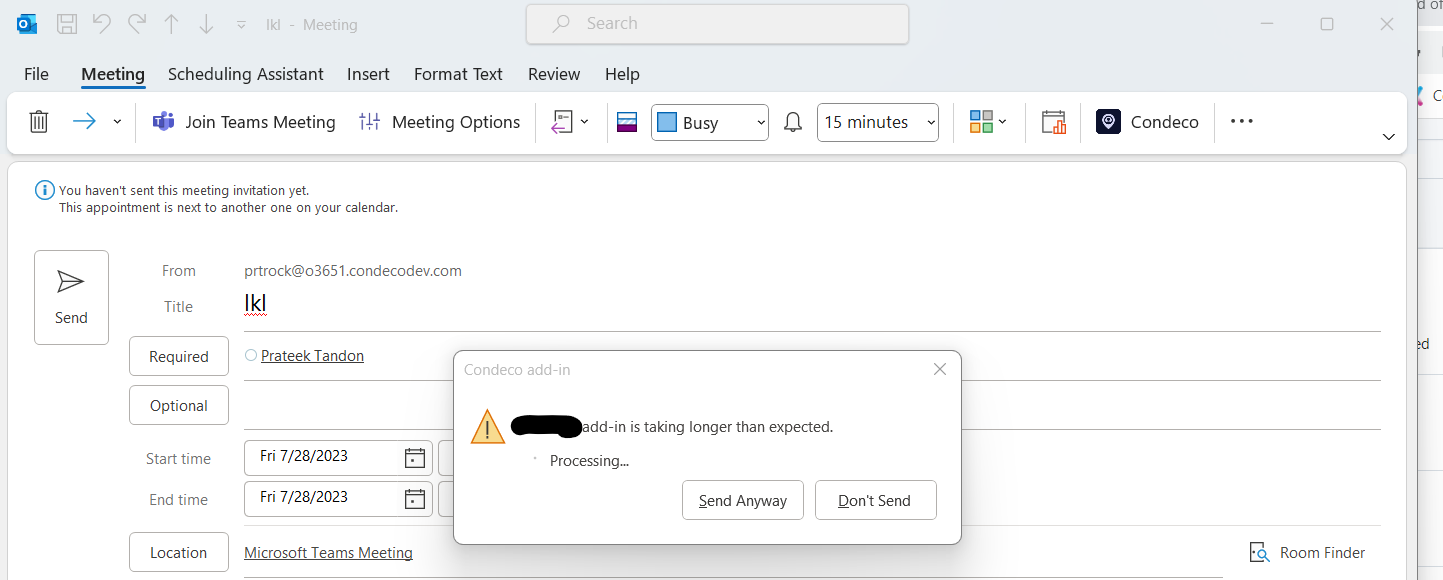1443x580 pixels.
Task: Select the radio button beside Prateek Tandon
Action: 250,355
